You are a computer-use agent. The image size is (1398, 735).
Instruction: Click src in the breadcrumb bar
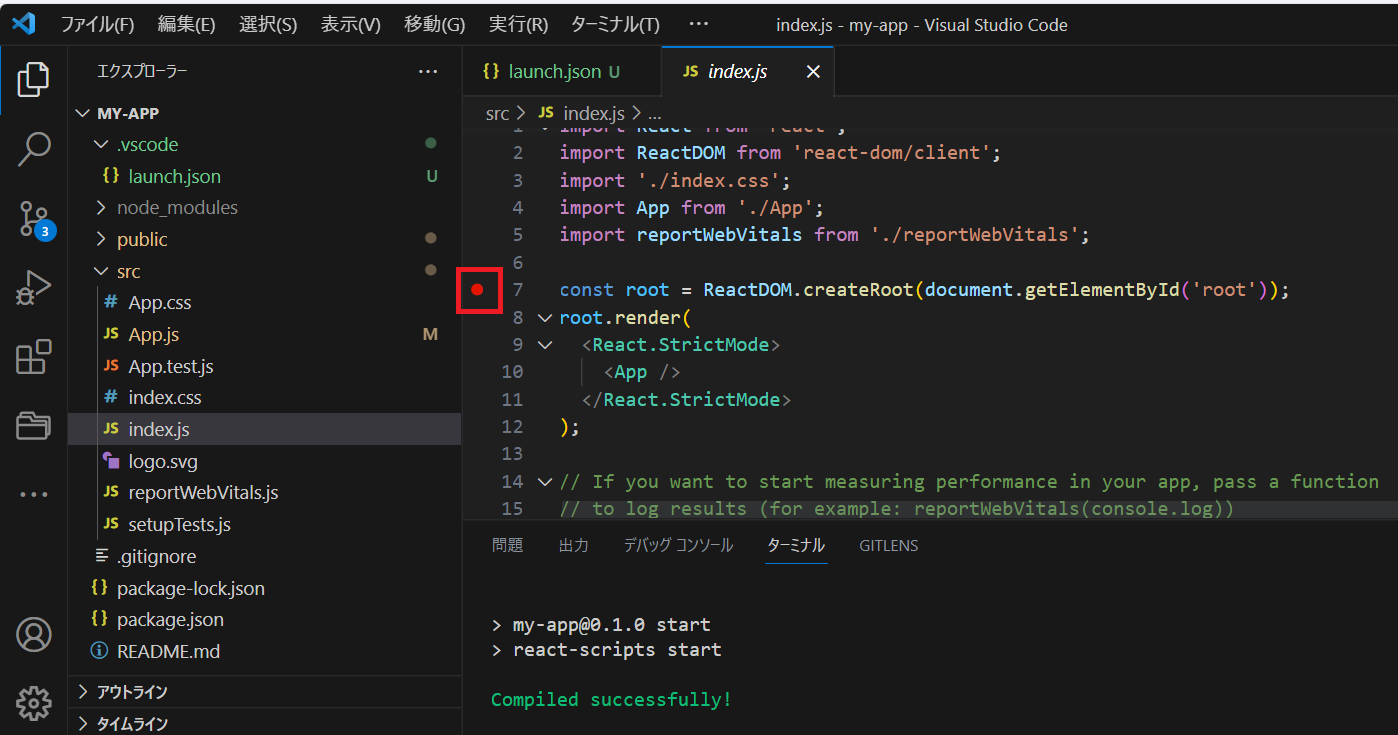(497, 113)
